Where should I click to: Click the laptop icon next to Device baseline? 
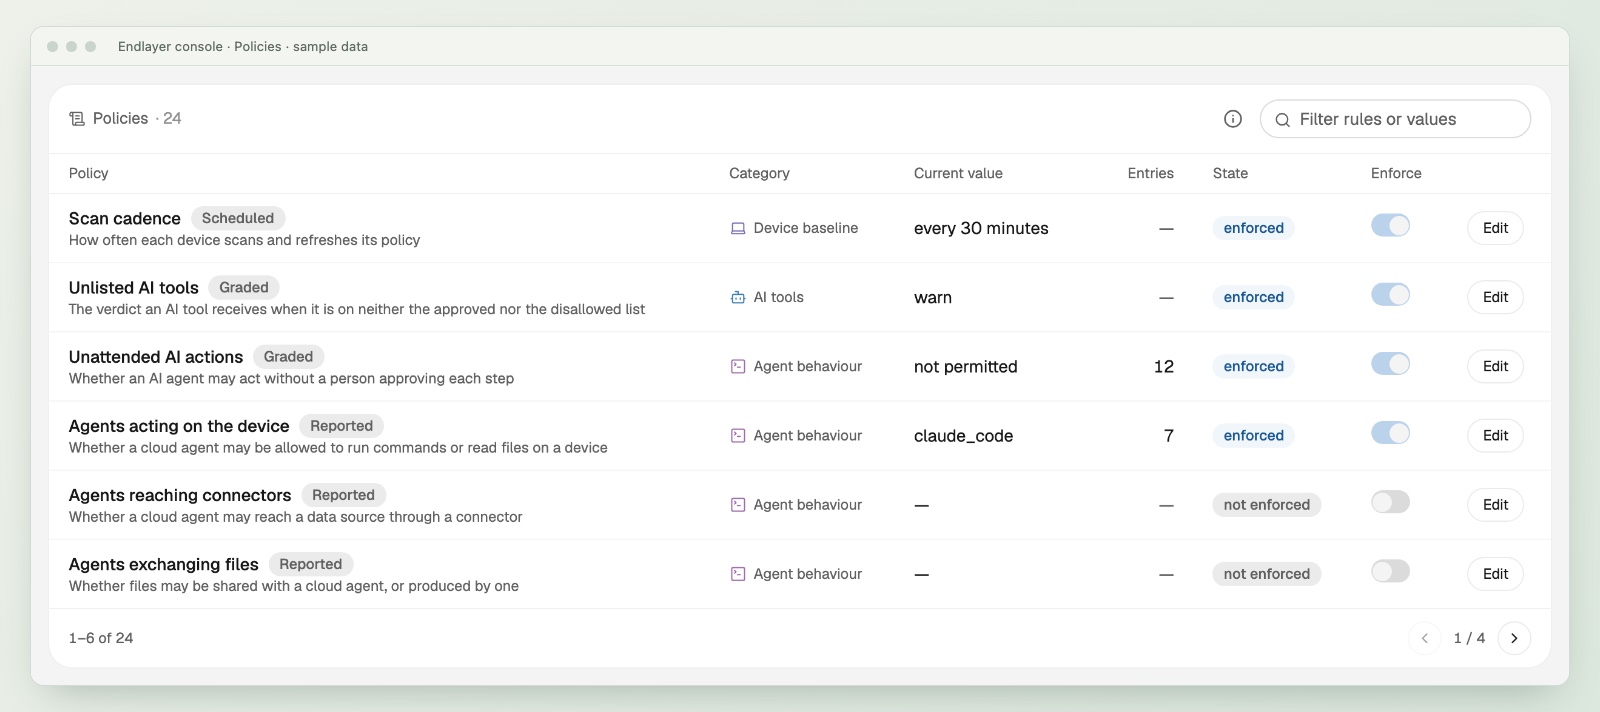738,228
